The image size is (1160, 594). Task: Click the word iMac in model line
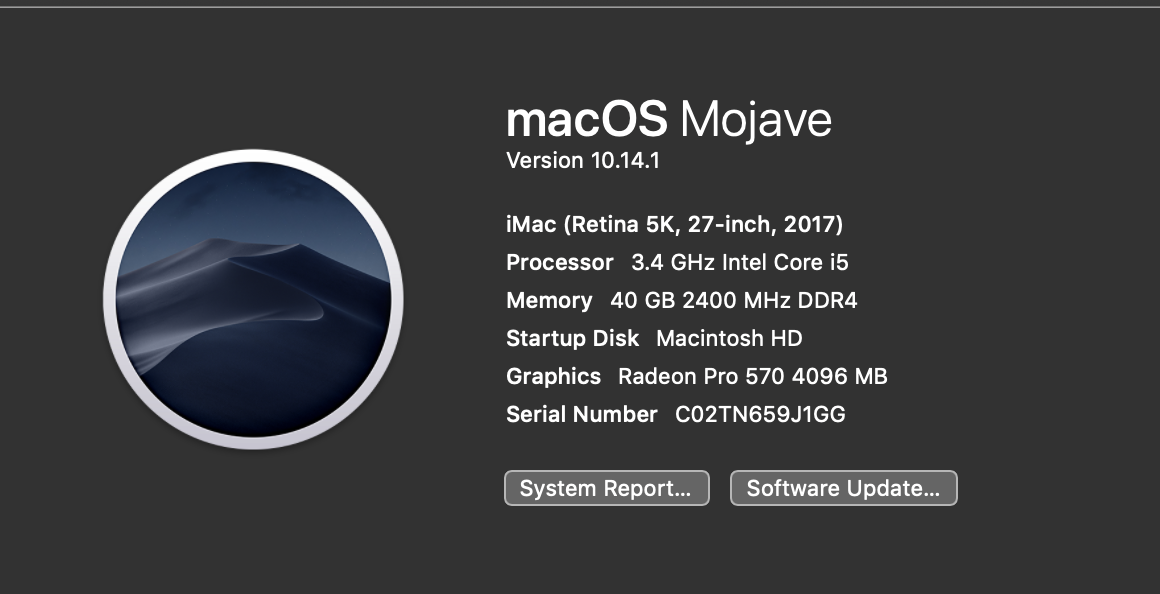(531, 224)
